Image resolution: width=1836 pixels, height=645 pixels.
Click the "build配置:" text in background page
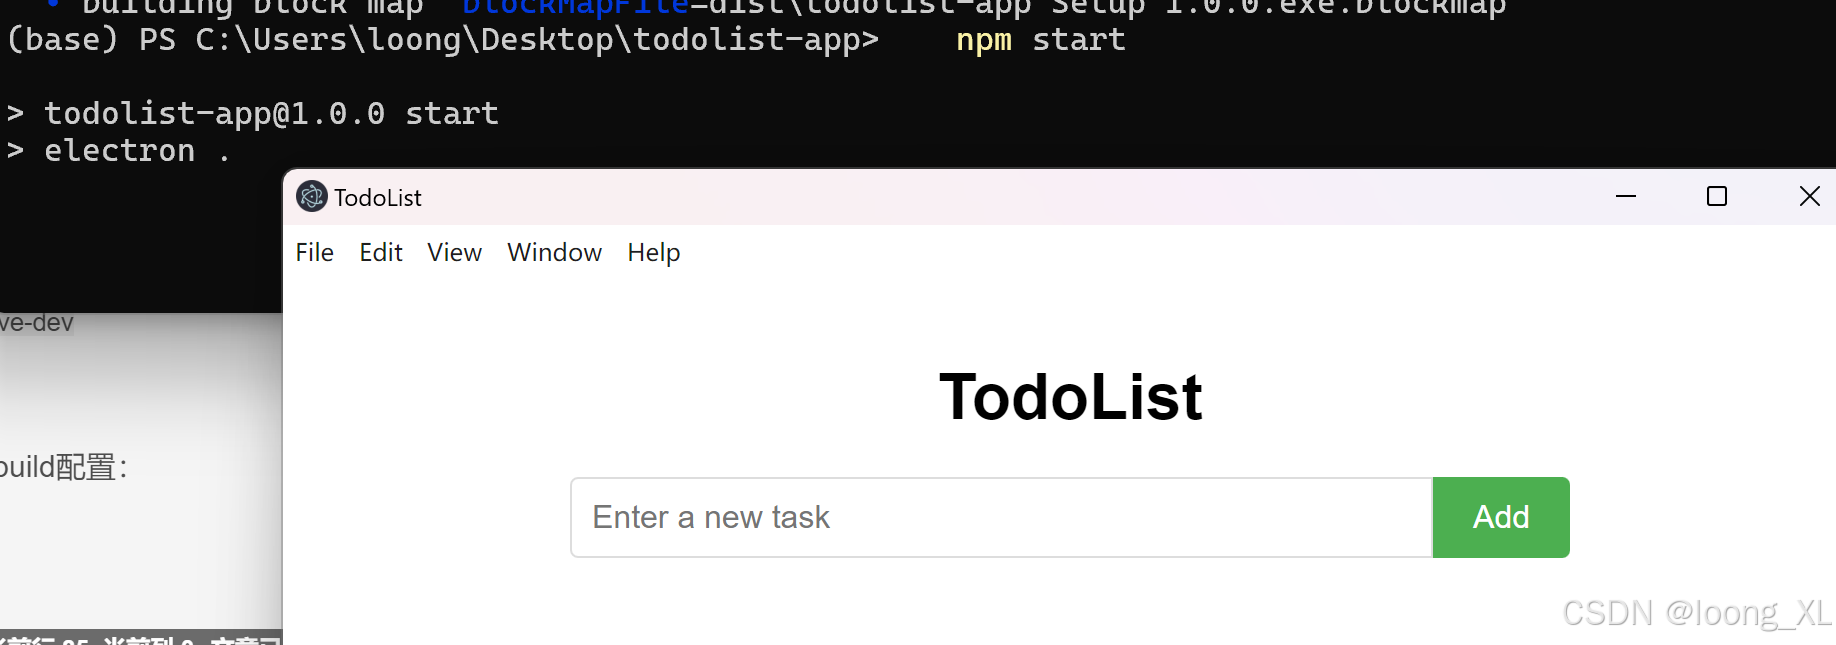62,467
